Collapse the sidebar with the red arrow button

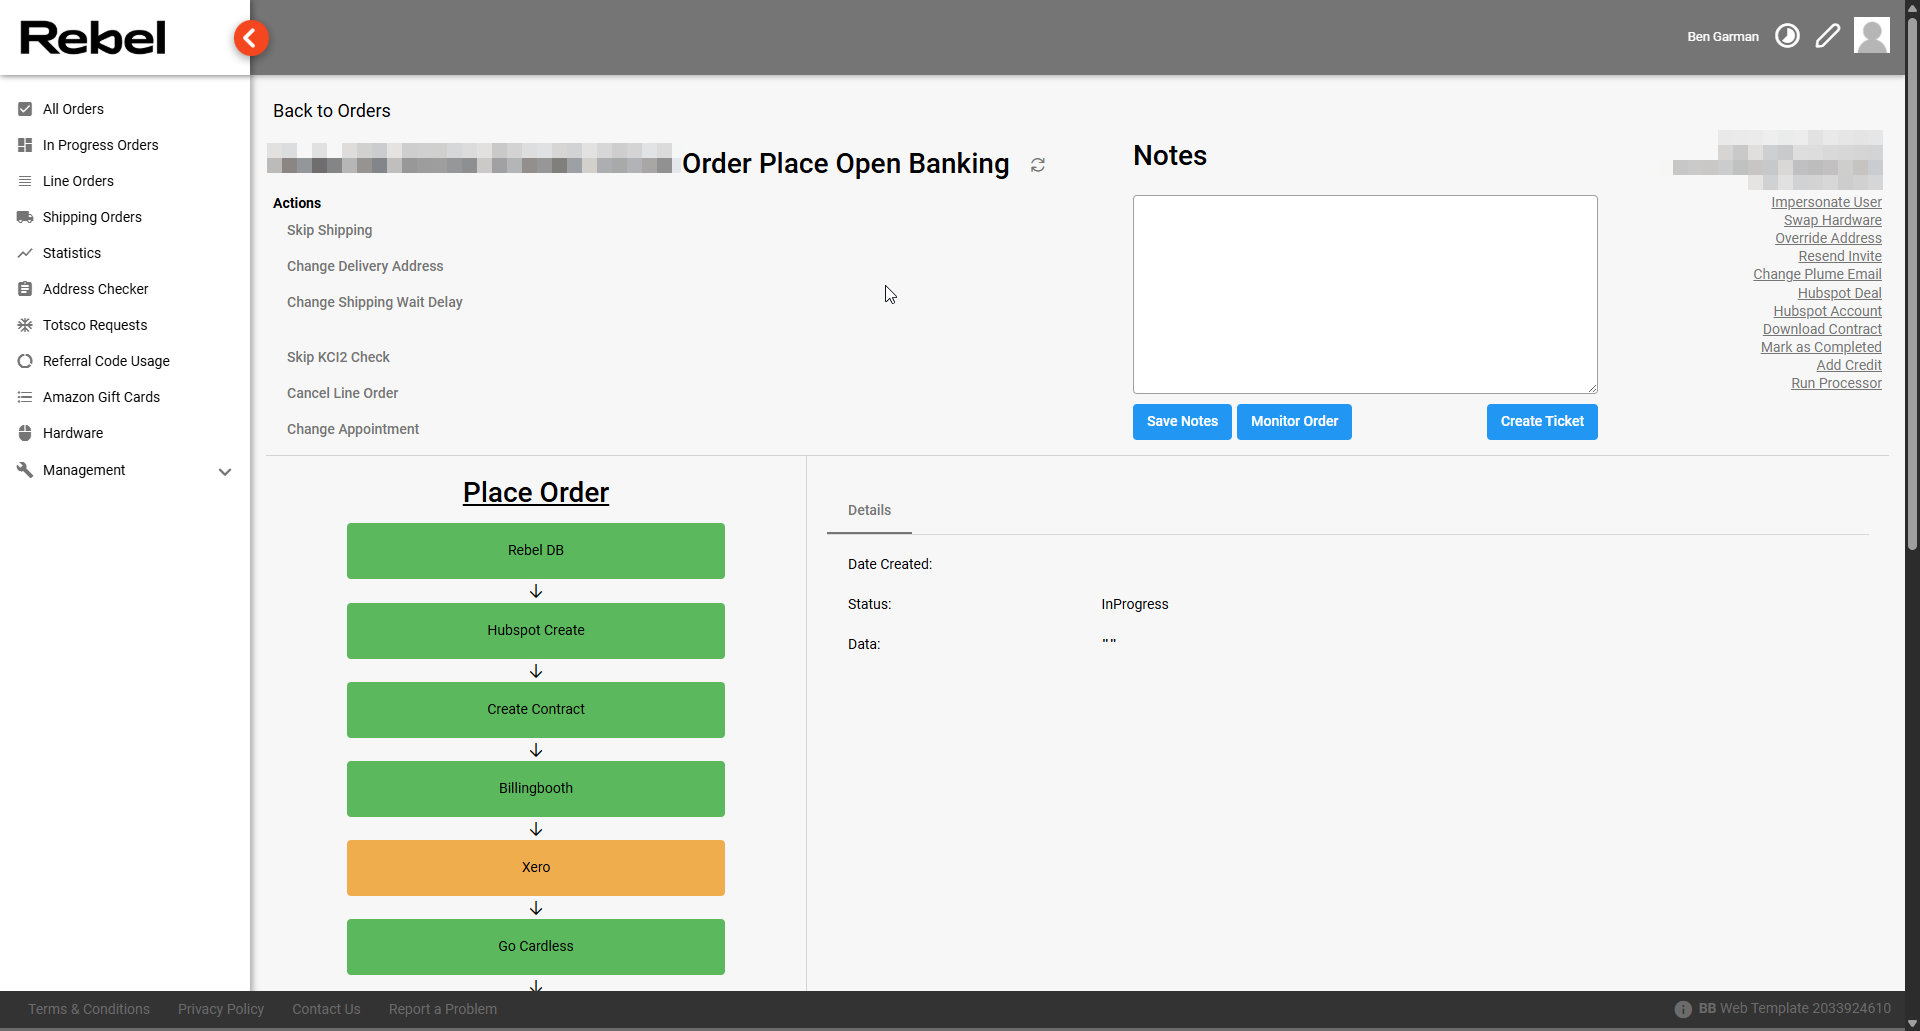[x=251, y=38]
